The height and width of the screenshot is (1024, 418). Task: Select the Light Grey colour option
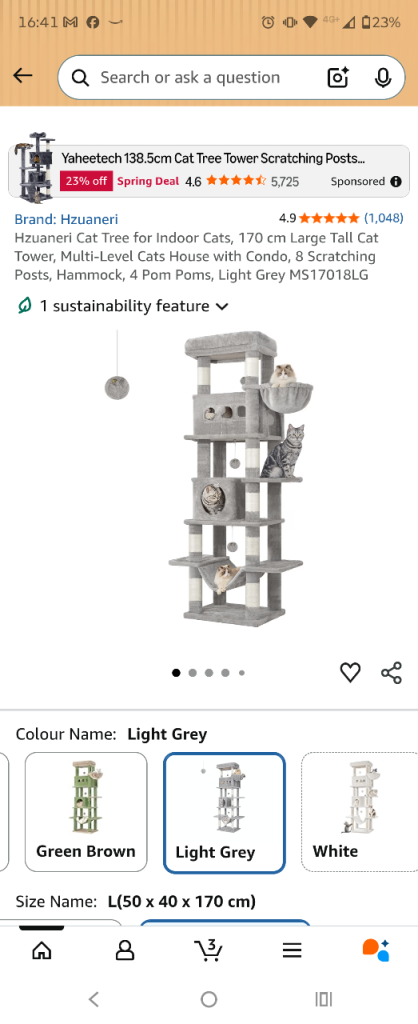click(x=224, y=813)
